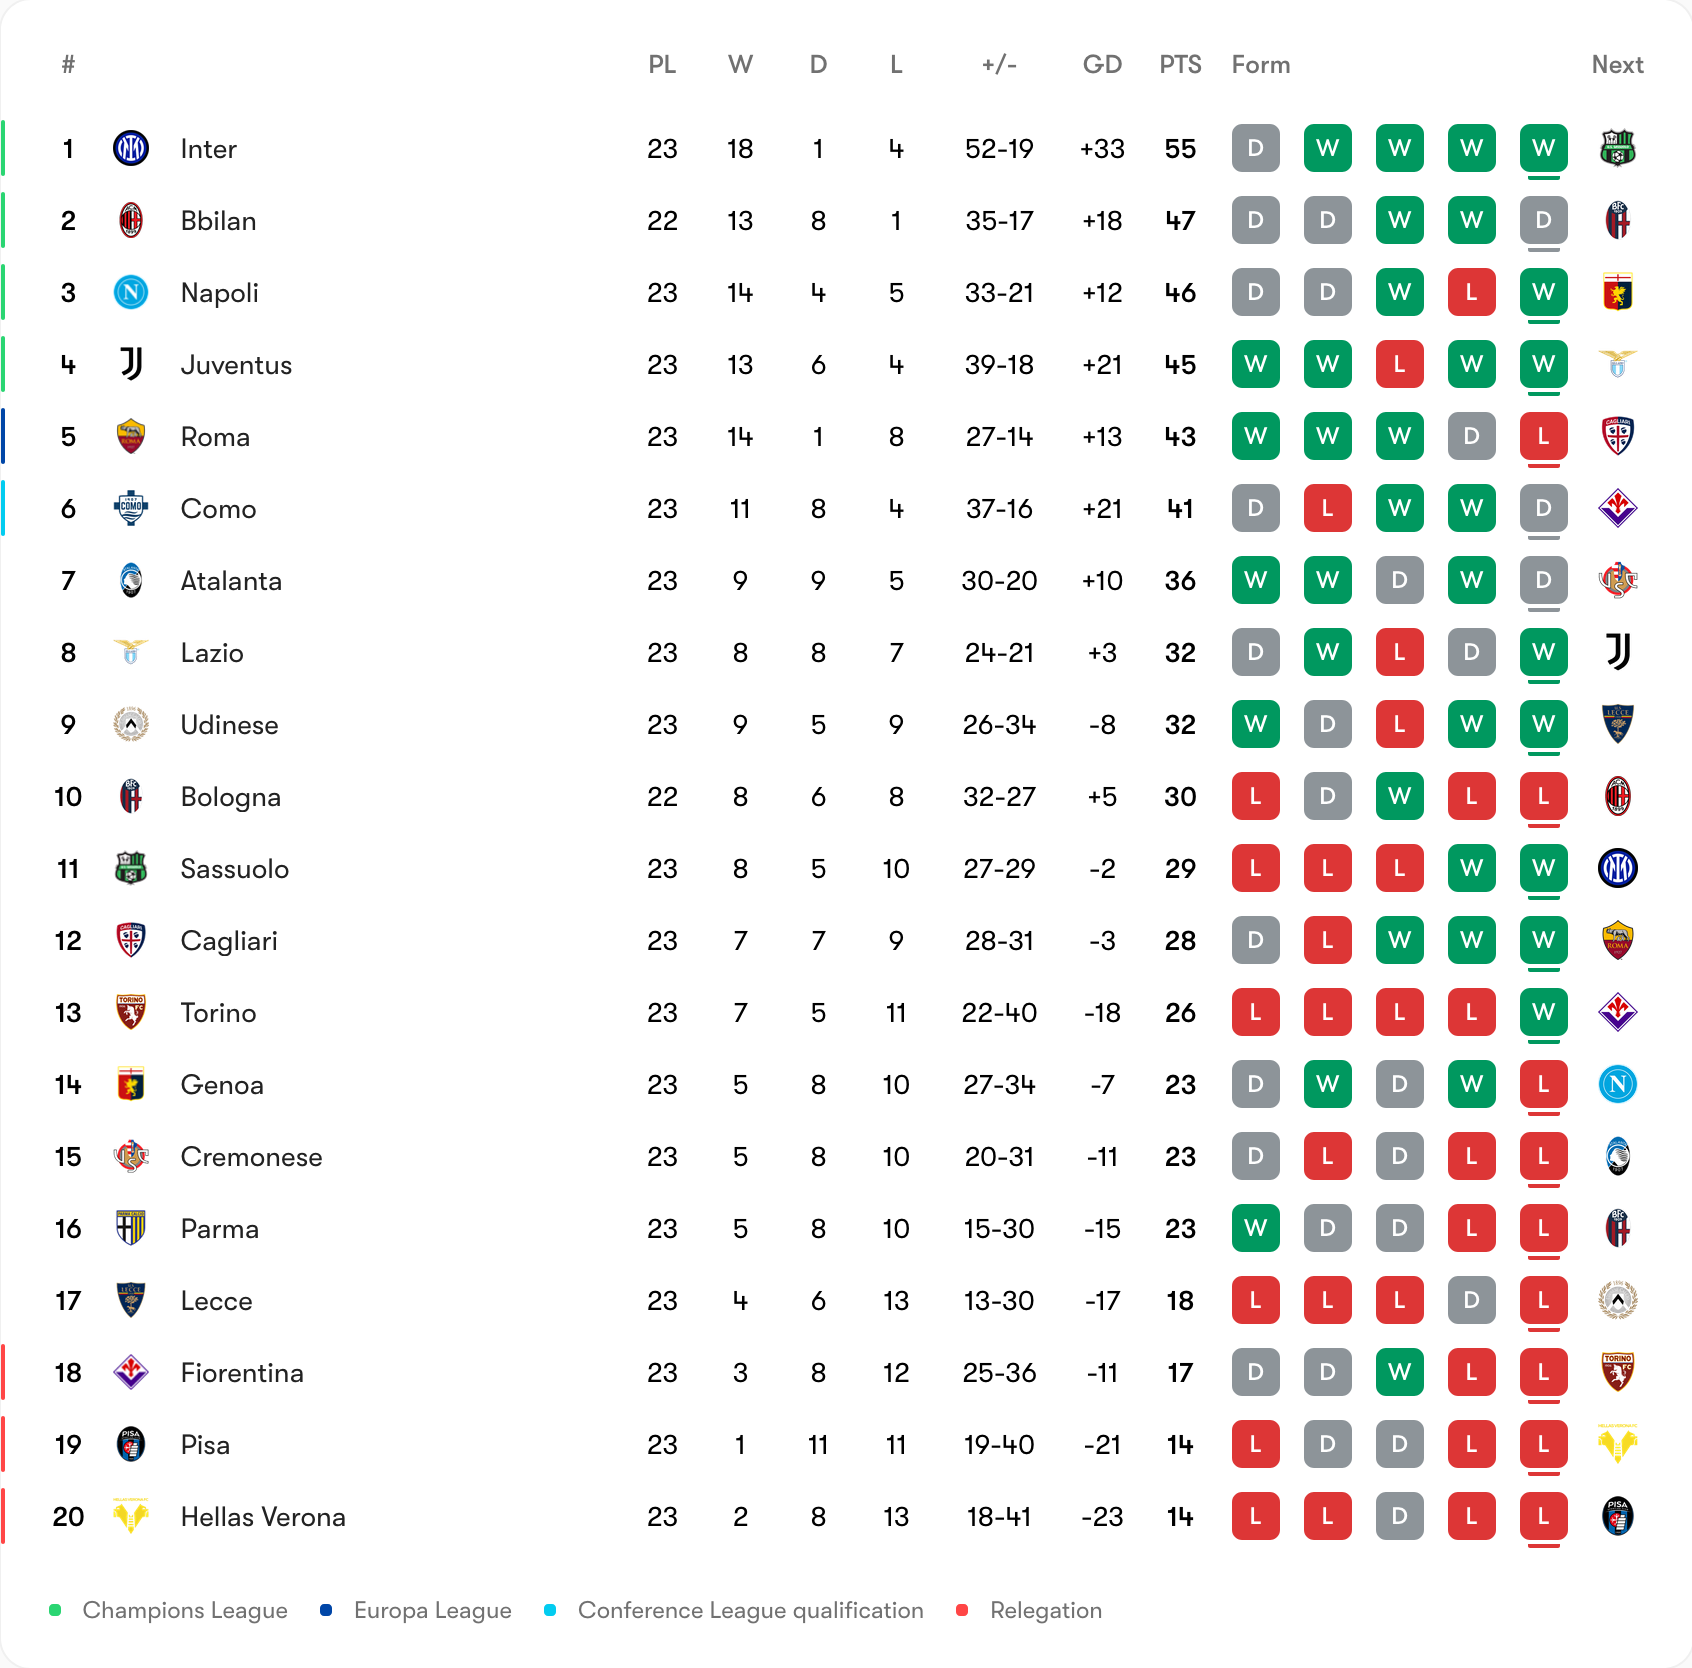This screenshot has height=1668, width=1692.
Task: Click the Atalanta crest beside the Atalanta name
Action: (x=131, y=581)
